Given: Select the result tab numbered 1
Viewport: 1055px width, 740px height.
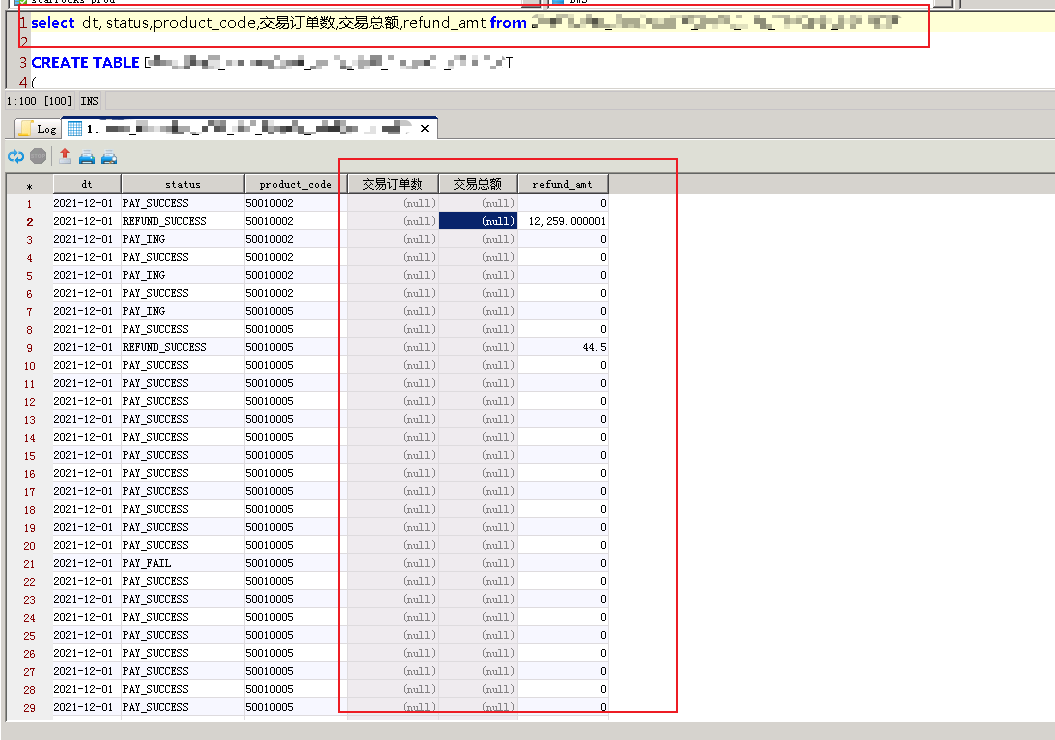Looking at the screenshot, I should click(249, 128).
